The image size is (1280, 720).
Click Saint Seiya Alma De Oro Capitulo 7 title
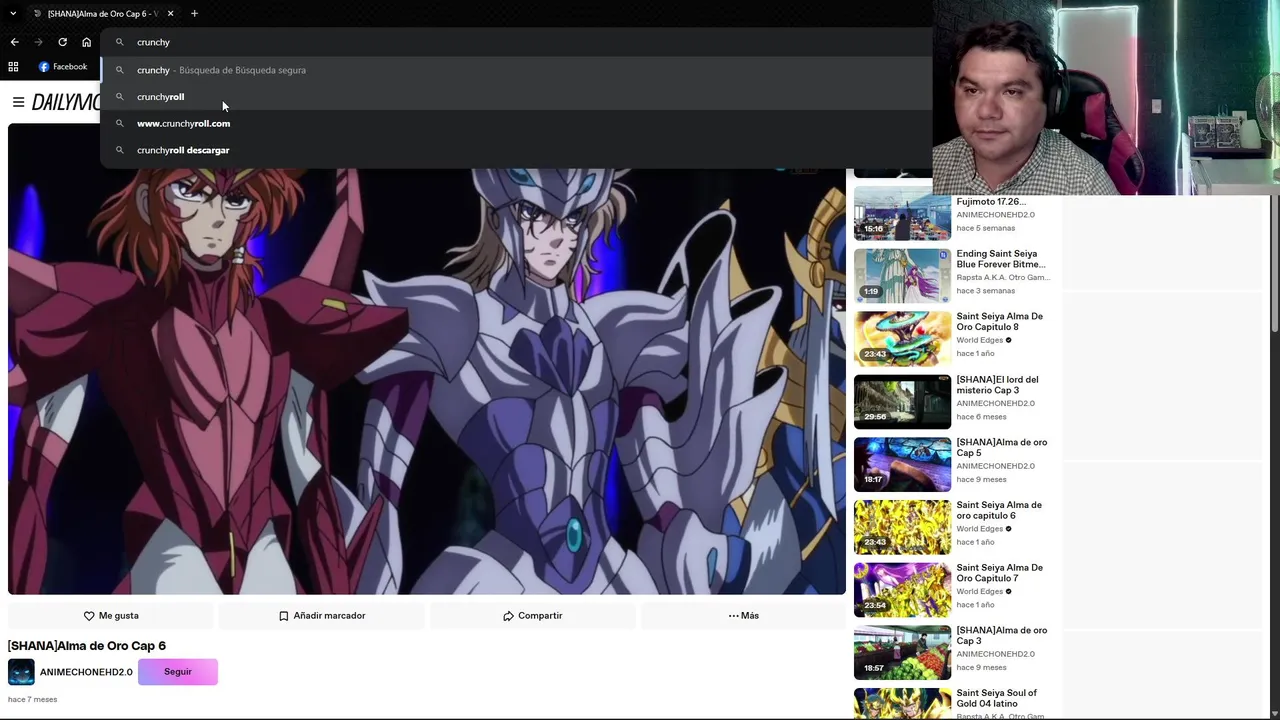(x=1000, y=573)
